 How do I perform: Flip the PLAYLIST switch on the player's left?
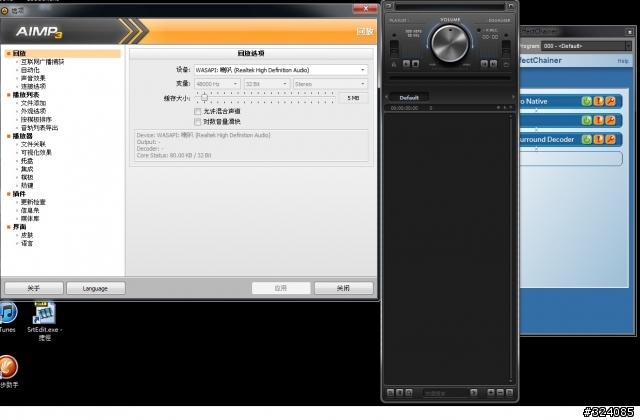(x=394, y=48)
